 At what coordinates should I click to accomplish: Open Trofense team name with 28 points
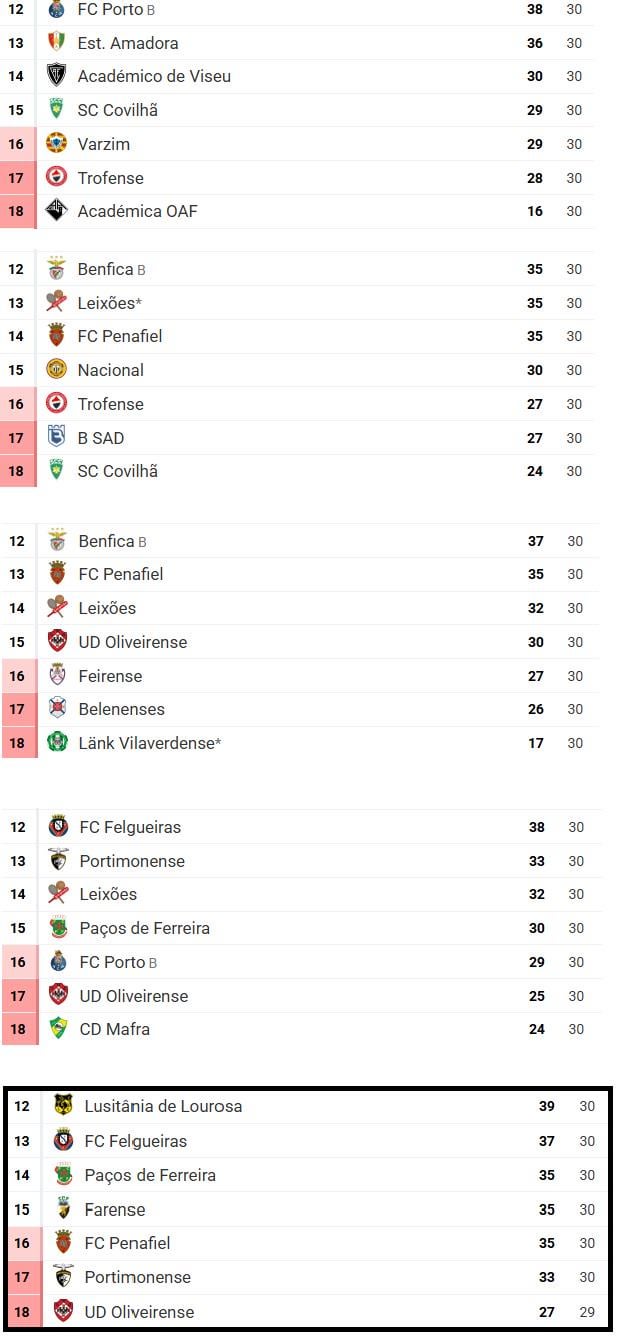(x=110, y=178)
